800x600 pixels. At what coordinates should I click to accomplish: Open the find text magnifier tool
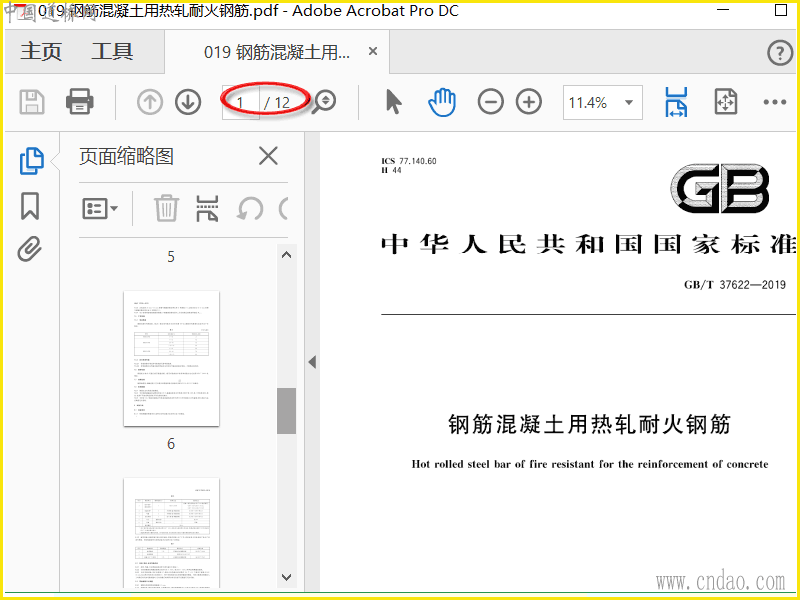(324, 102)
